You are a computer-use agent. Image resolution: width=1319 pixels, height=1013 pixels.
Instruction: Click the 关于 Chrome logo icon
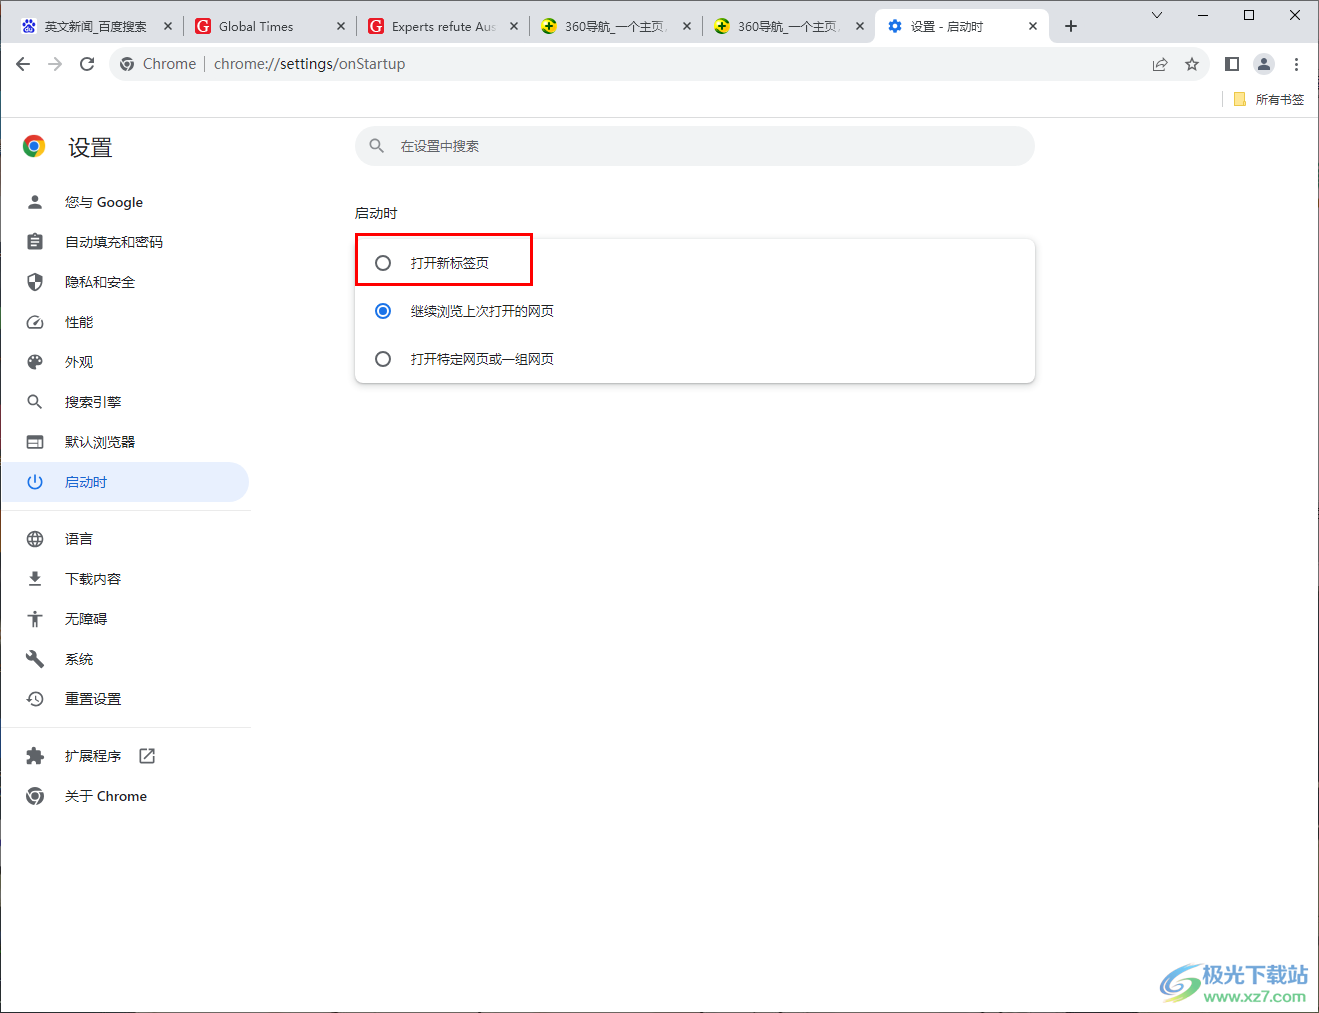pos(35,796)
